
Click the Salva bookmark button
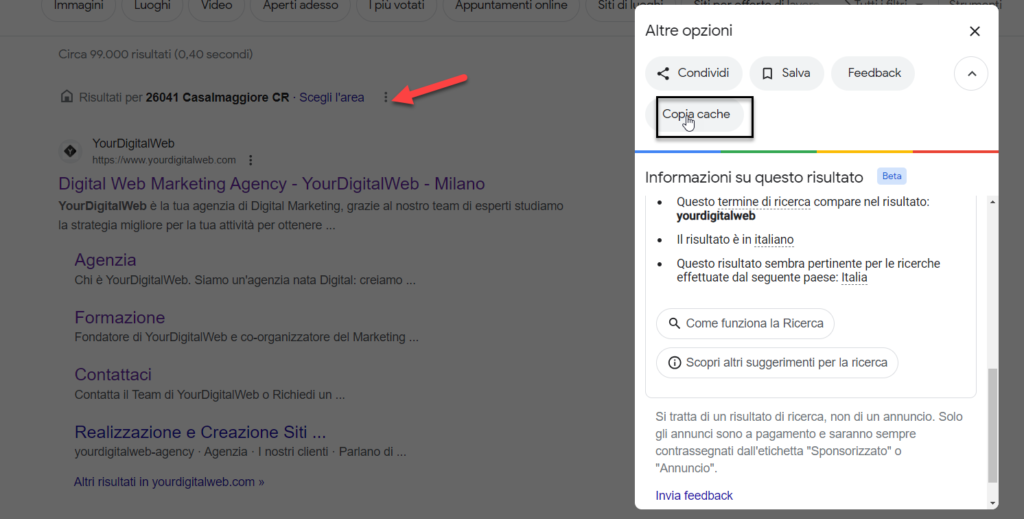pyautogui.click(x=786, y=73)
